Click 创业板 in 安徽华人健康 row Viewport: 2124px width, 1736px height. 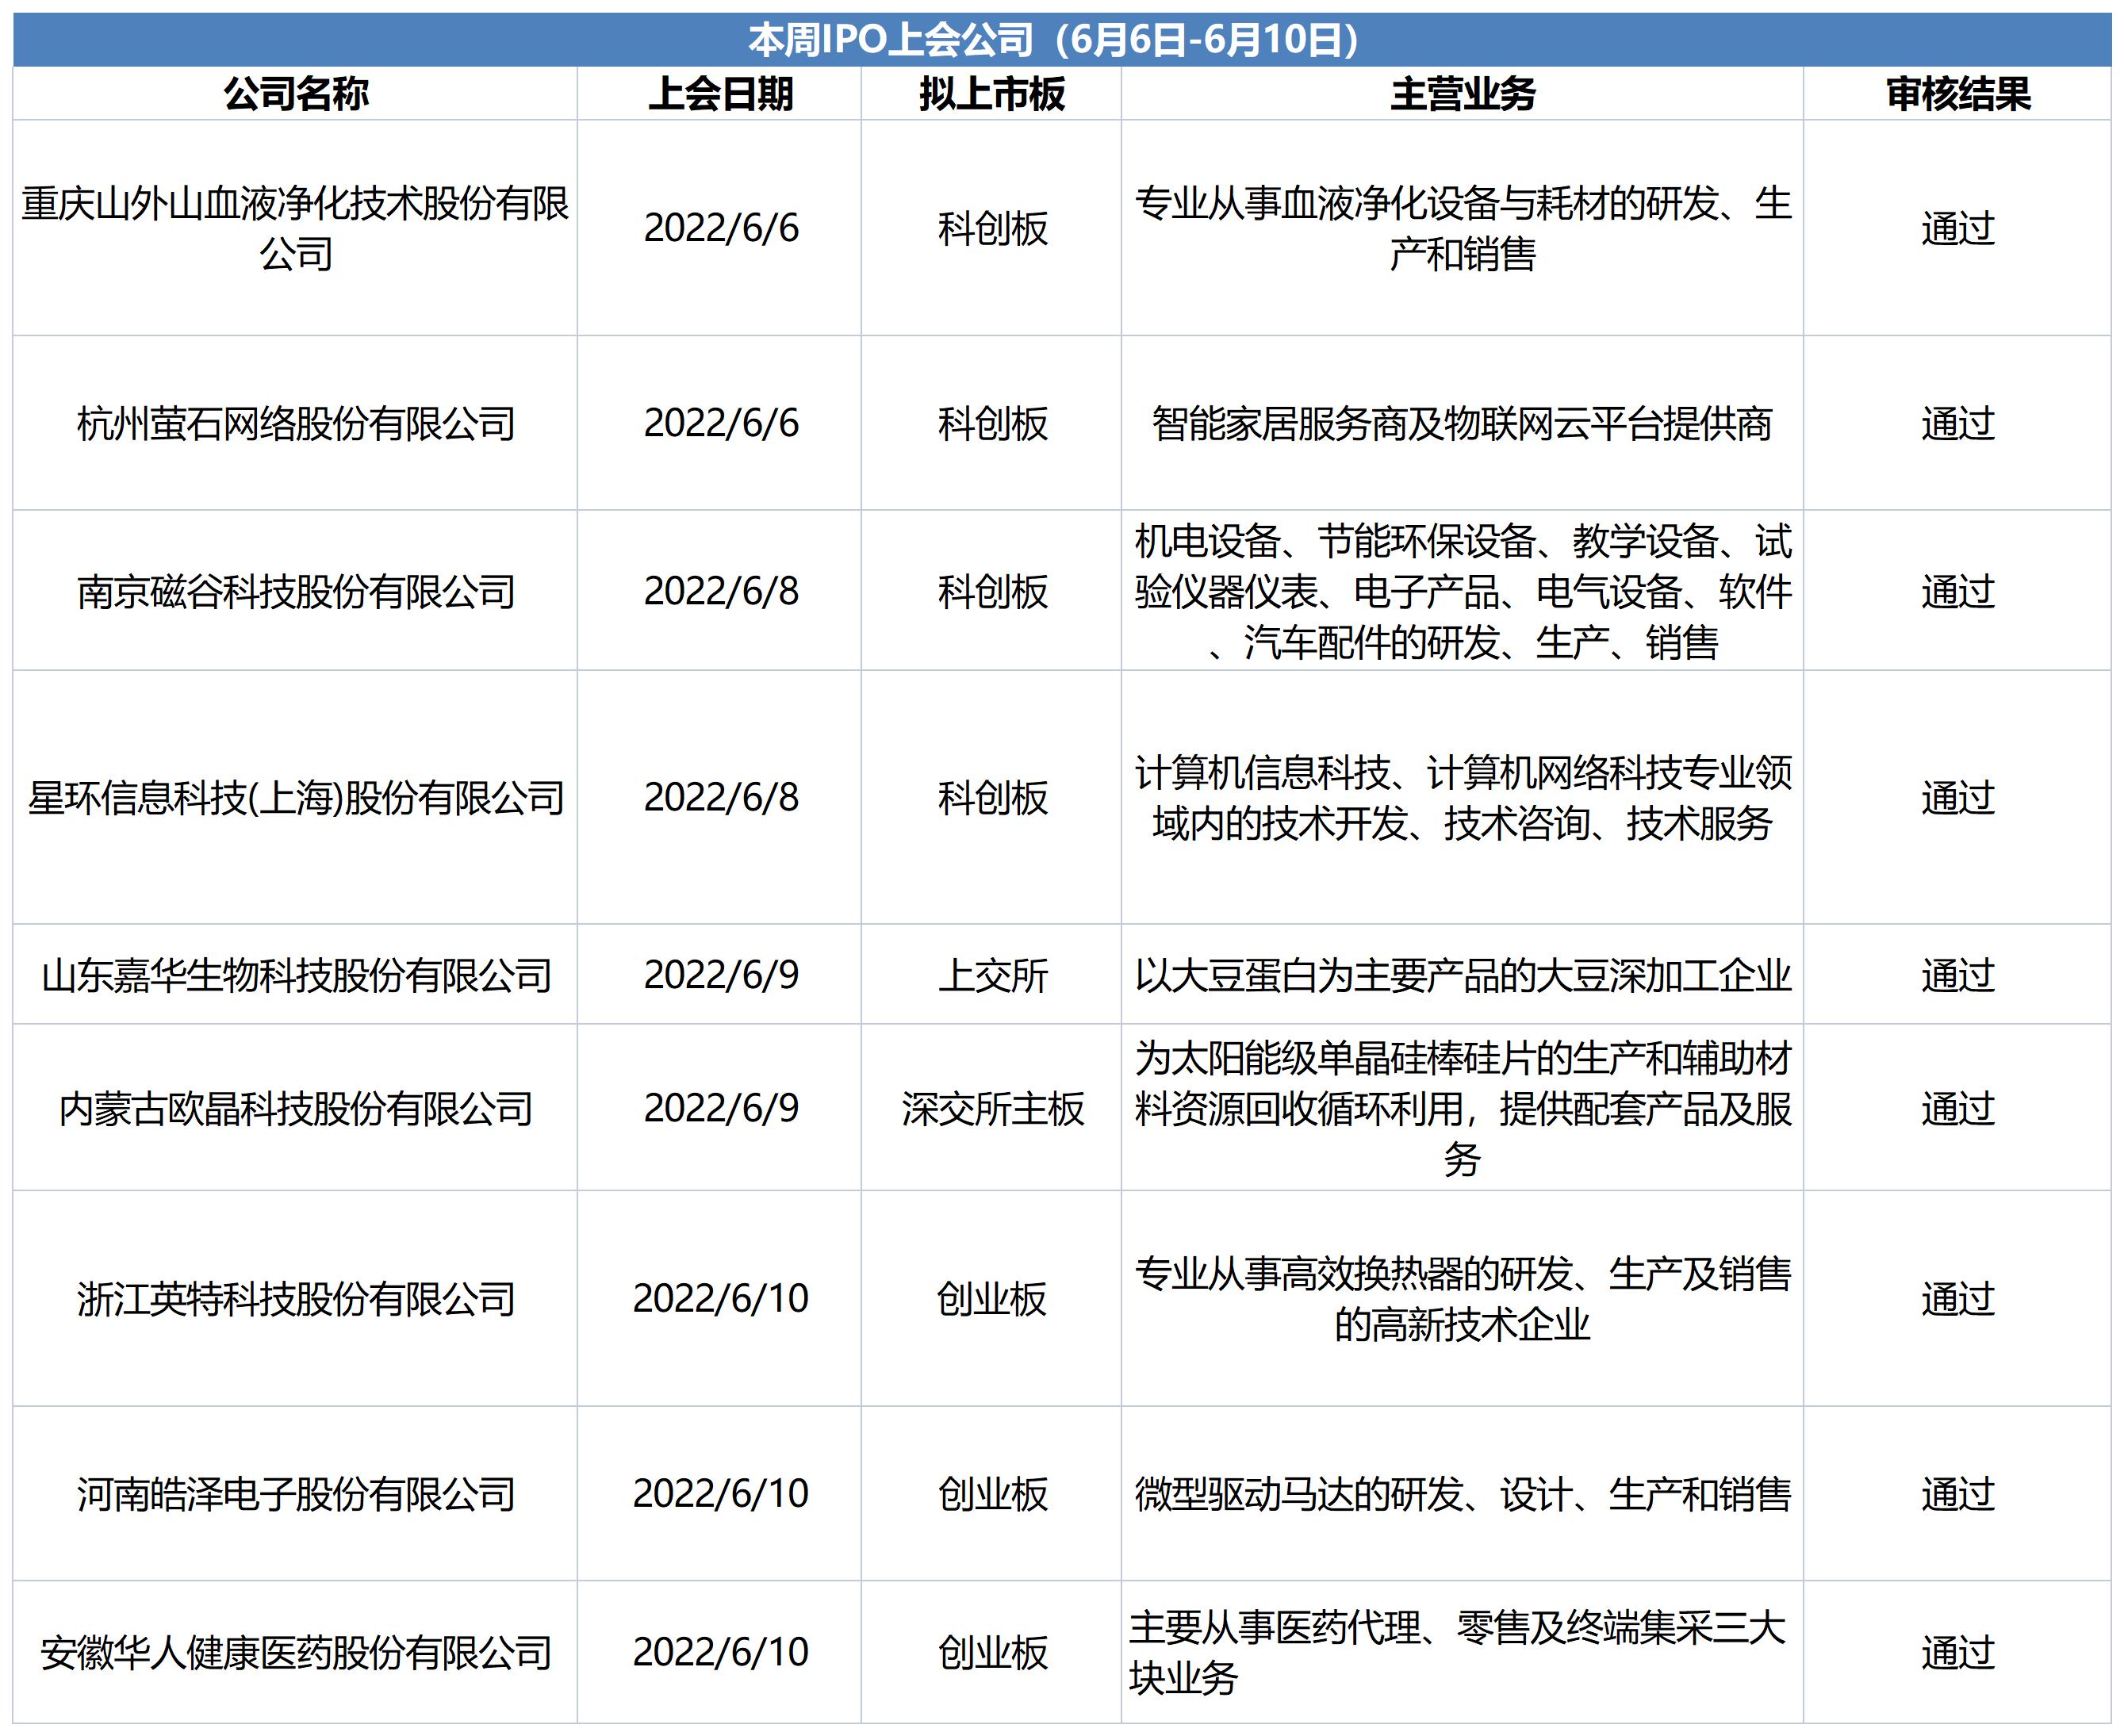click(x=992, y=1653)
